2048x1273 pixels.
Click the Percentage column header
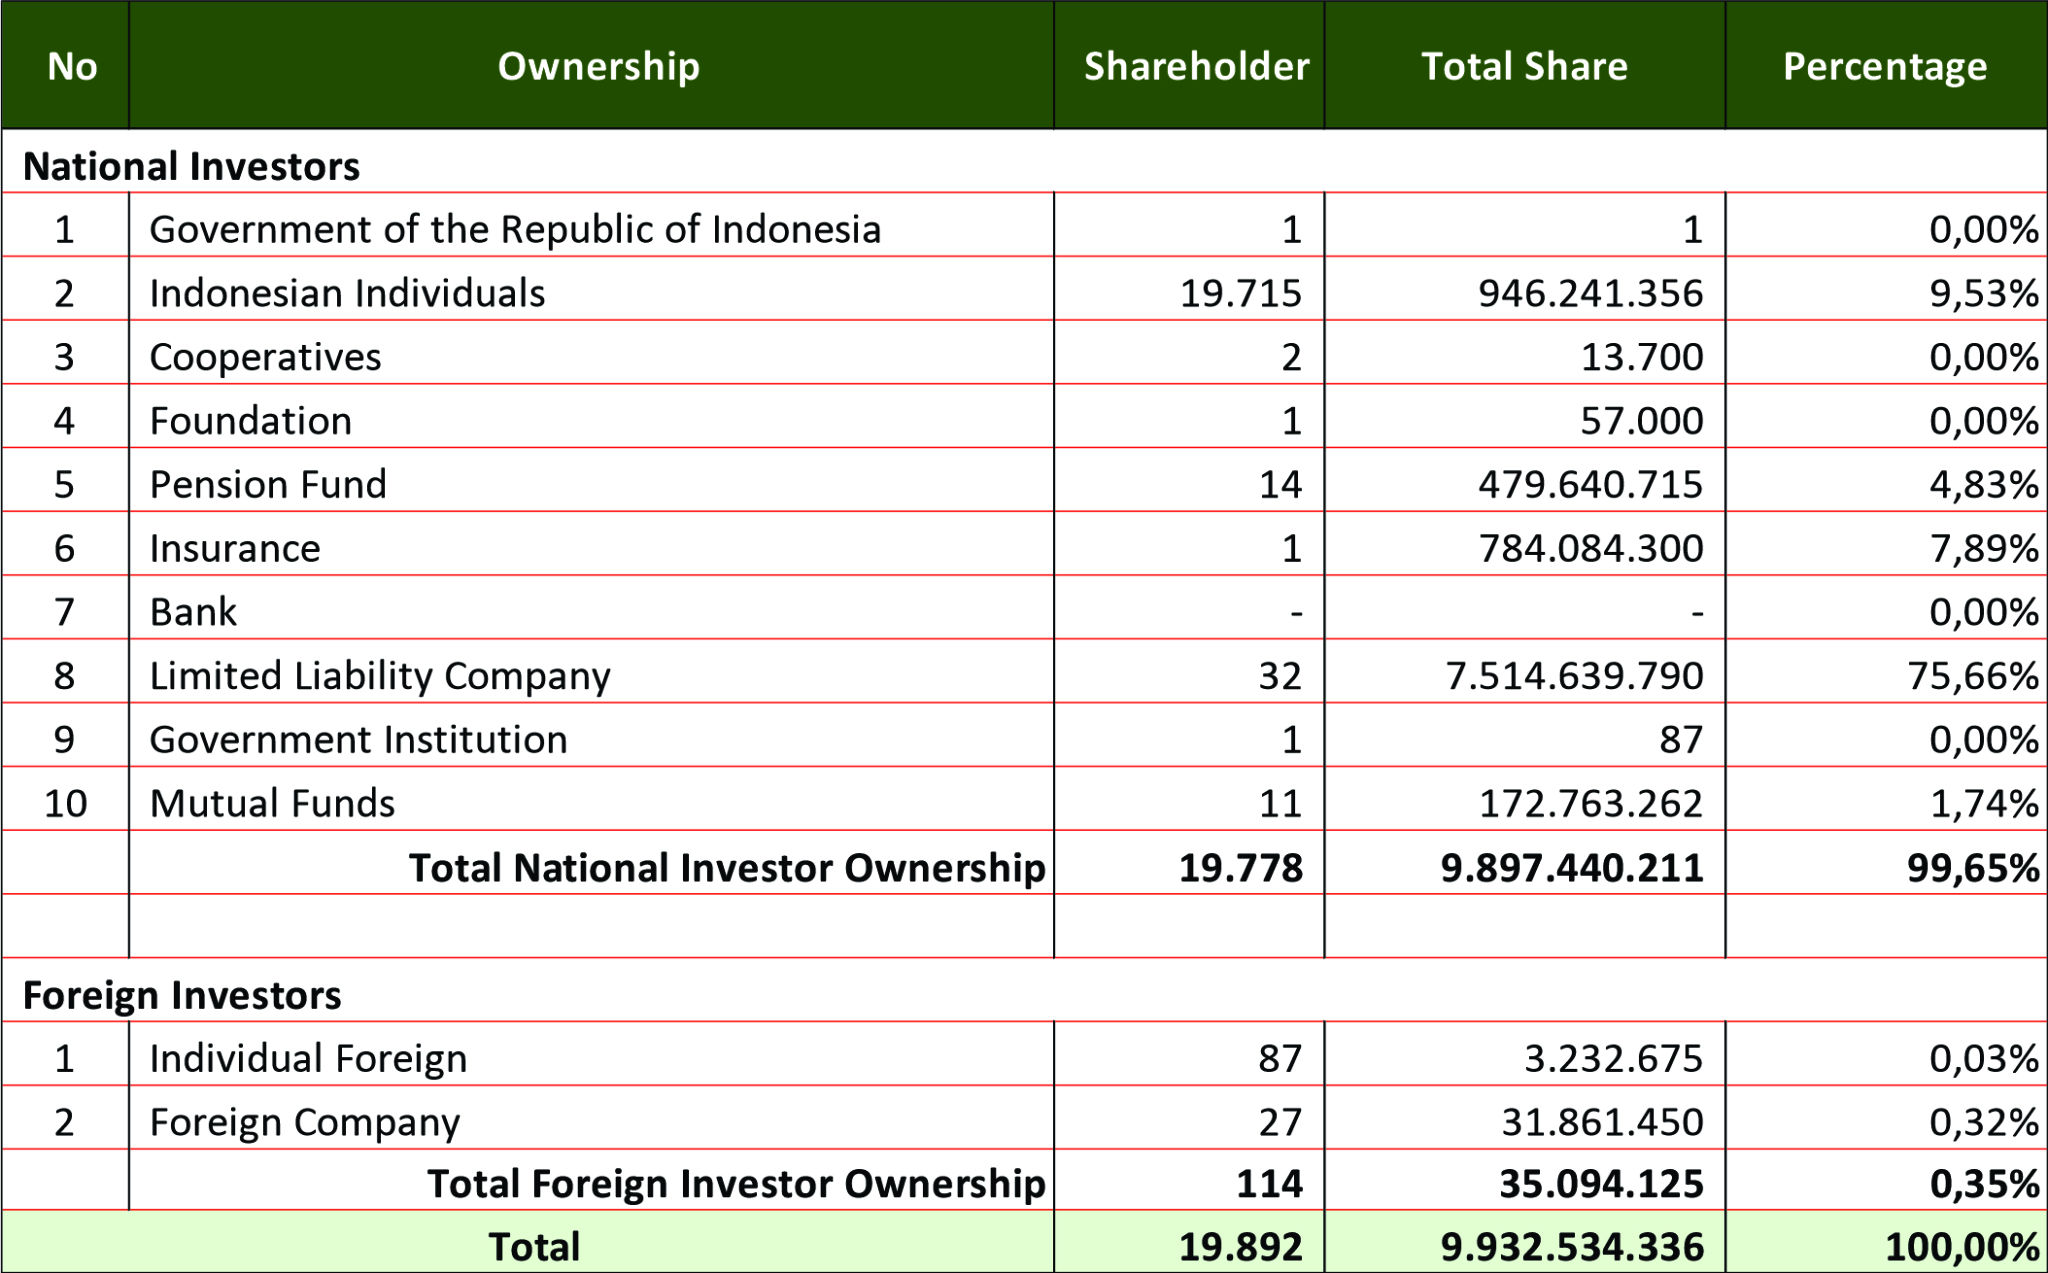(1885, 66)
